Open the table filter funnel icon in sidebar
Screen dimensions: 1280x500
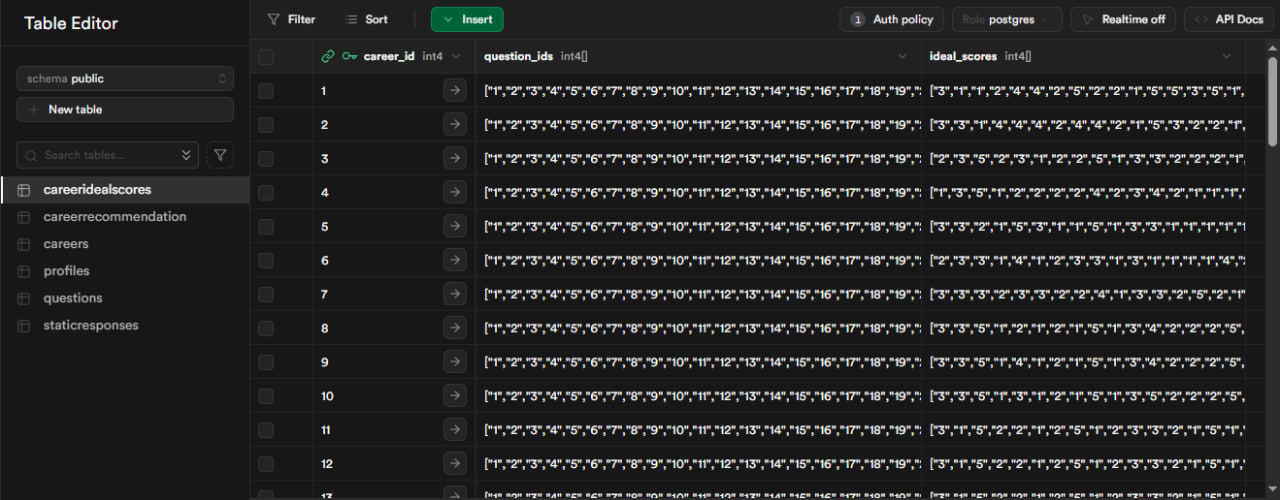tap(220, 155)
